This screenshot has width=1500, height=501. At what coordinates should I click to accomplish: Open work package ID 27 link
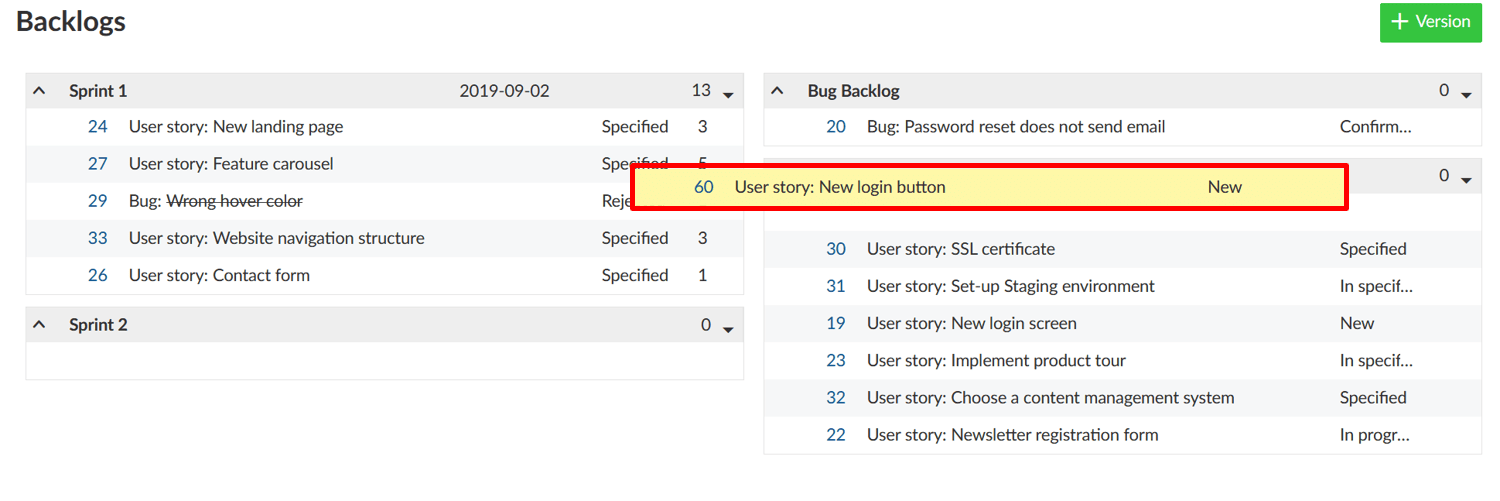97,164
